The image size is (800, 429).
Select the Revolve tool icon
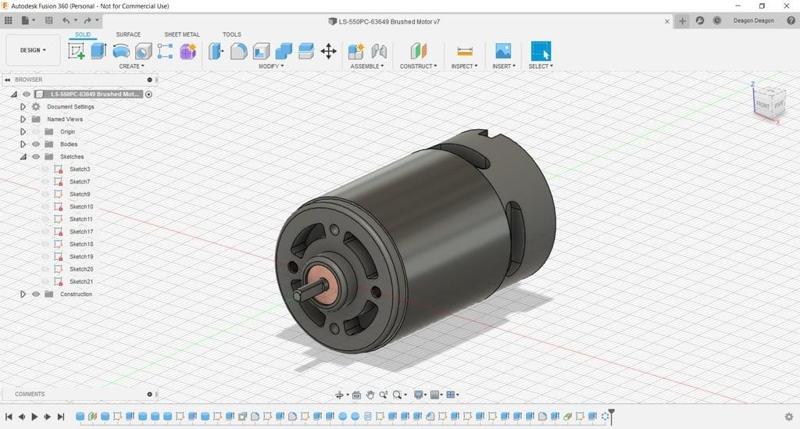coord(121,51)
